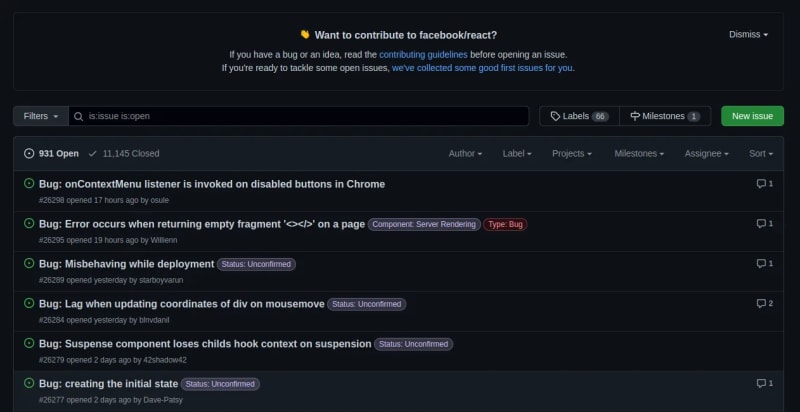Open the Label filter dropdown
Viewport: 800px width, 412px height.
pyautogui.click(x=517, y=153)
